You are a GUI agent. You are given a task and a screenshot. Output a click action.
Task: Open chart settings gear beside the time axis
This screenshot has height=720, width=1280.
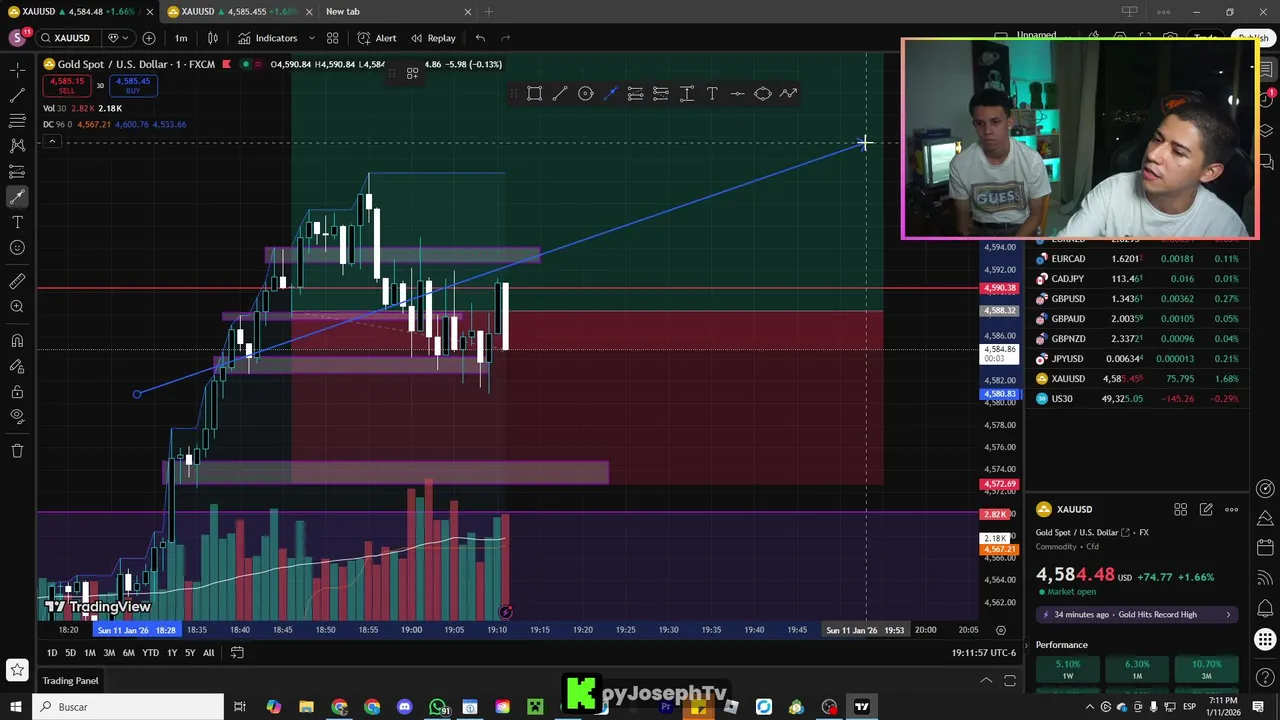pos(1000,630)
